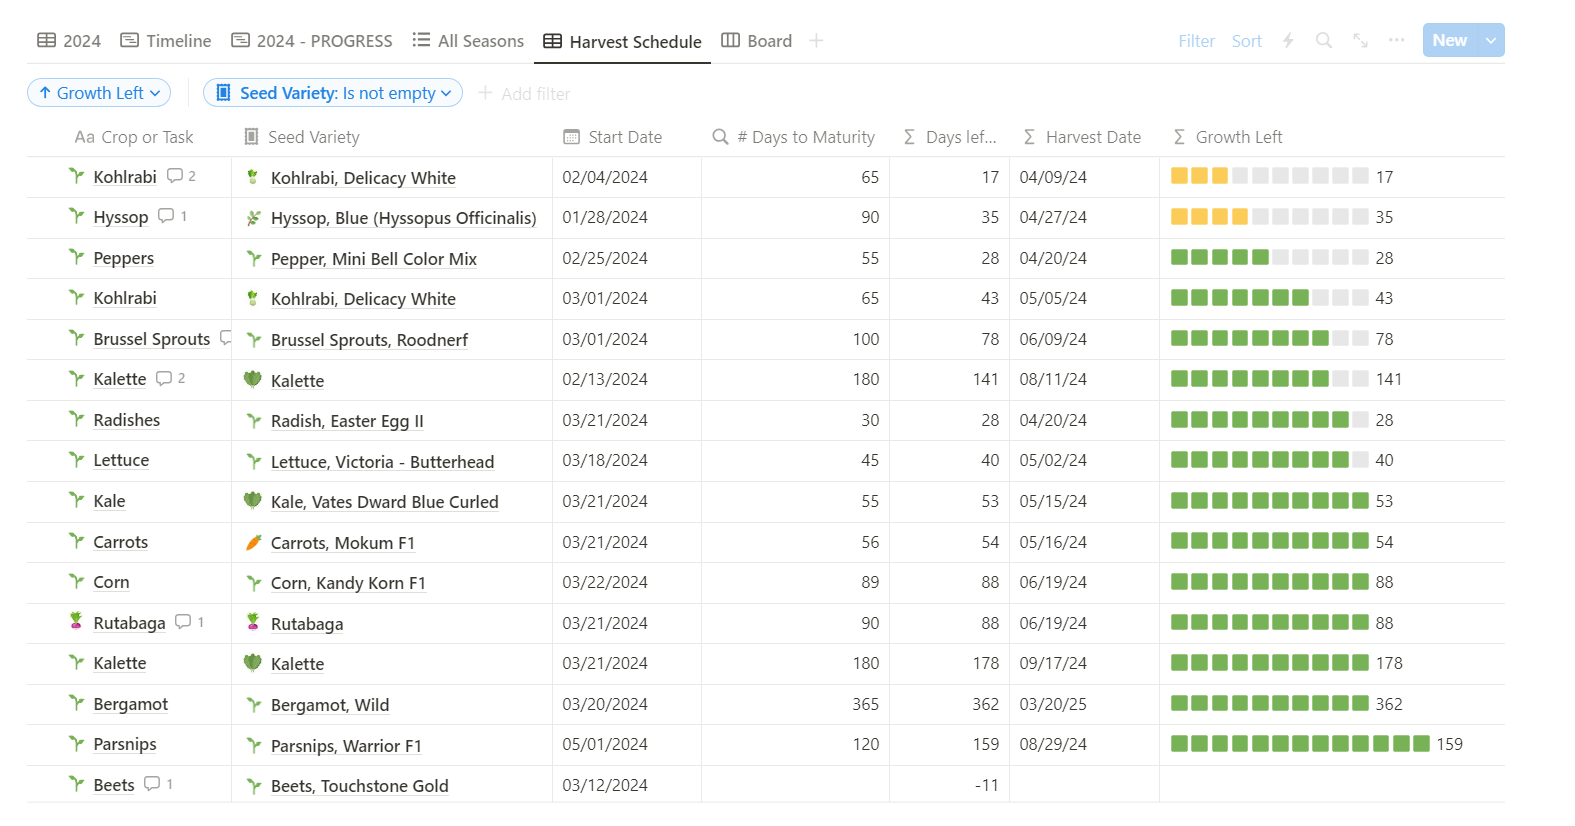Open the Kohlrabi, Delicacy White link first row
The width and height of the screenshot is (1575, 826).
pyautogui.click(x=363, y=178)
